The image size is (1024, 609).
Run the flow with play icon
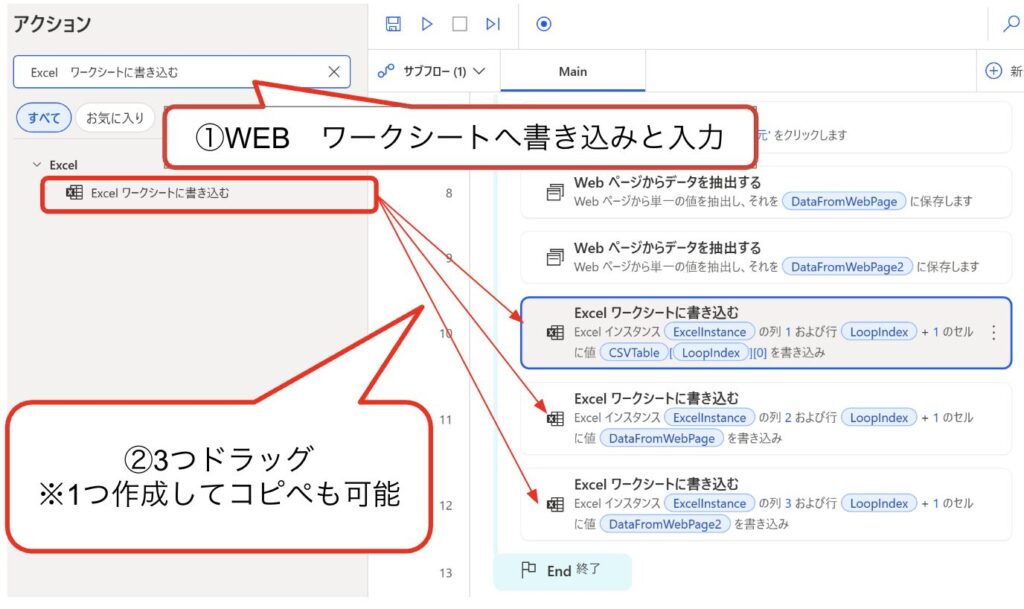427,24
